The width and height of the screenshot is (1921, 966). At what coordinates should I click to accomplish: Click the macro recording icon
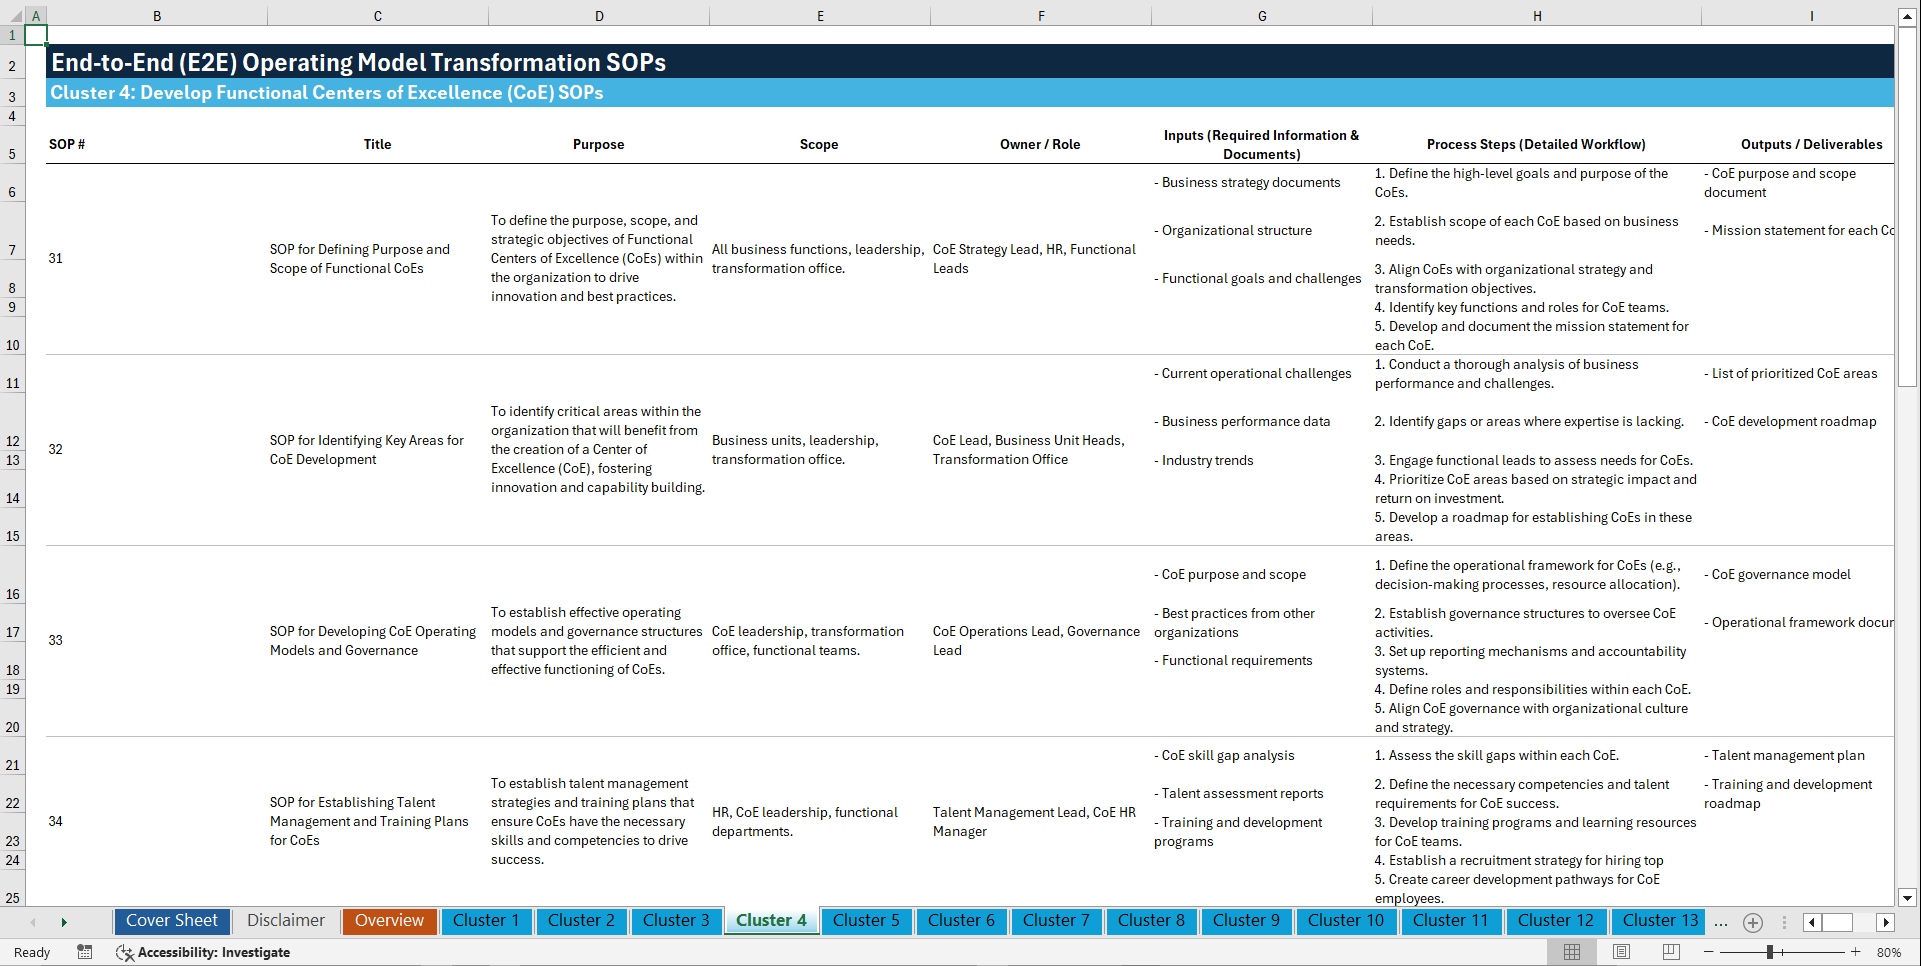[85, 952]
